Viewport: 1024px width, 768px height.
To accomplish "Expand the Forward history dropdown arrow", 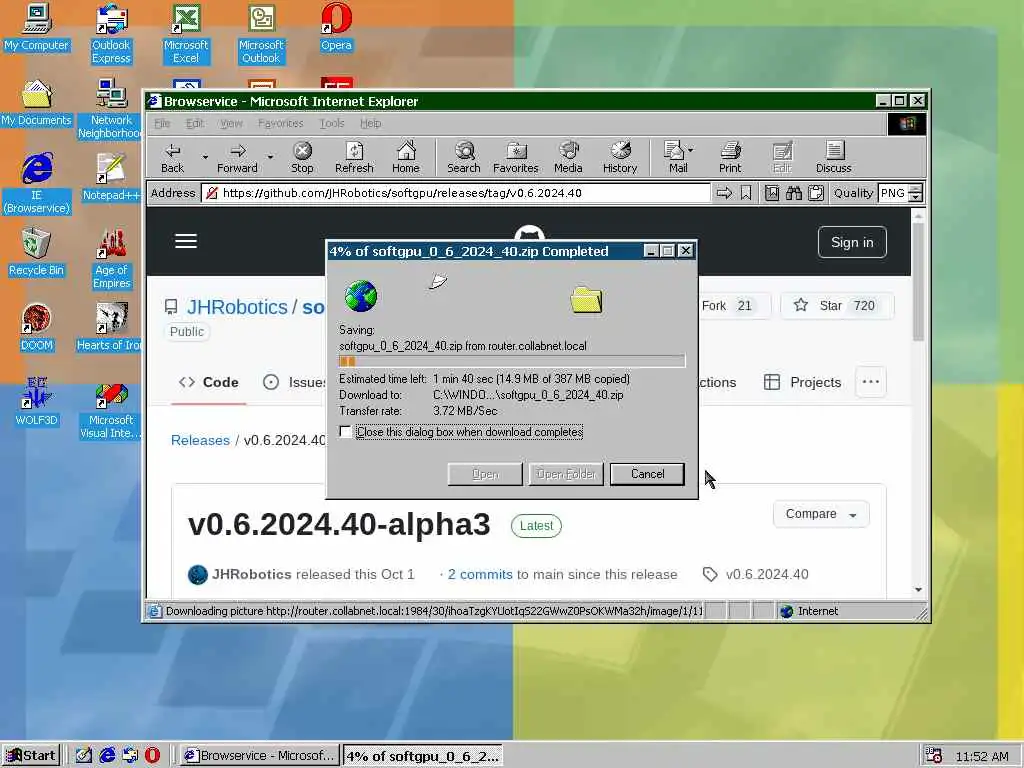I will click(x=270, y=157).
